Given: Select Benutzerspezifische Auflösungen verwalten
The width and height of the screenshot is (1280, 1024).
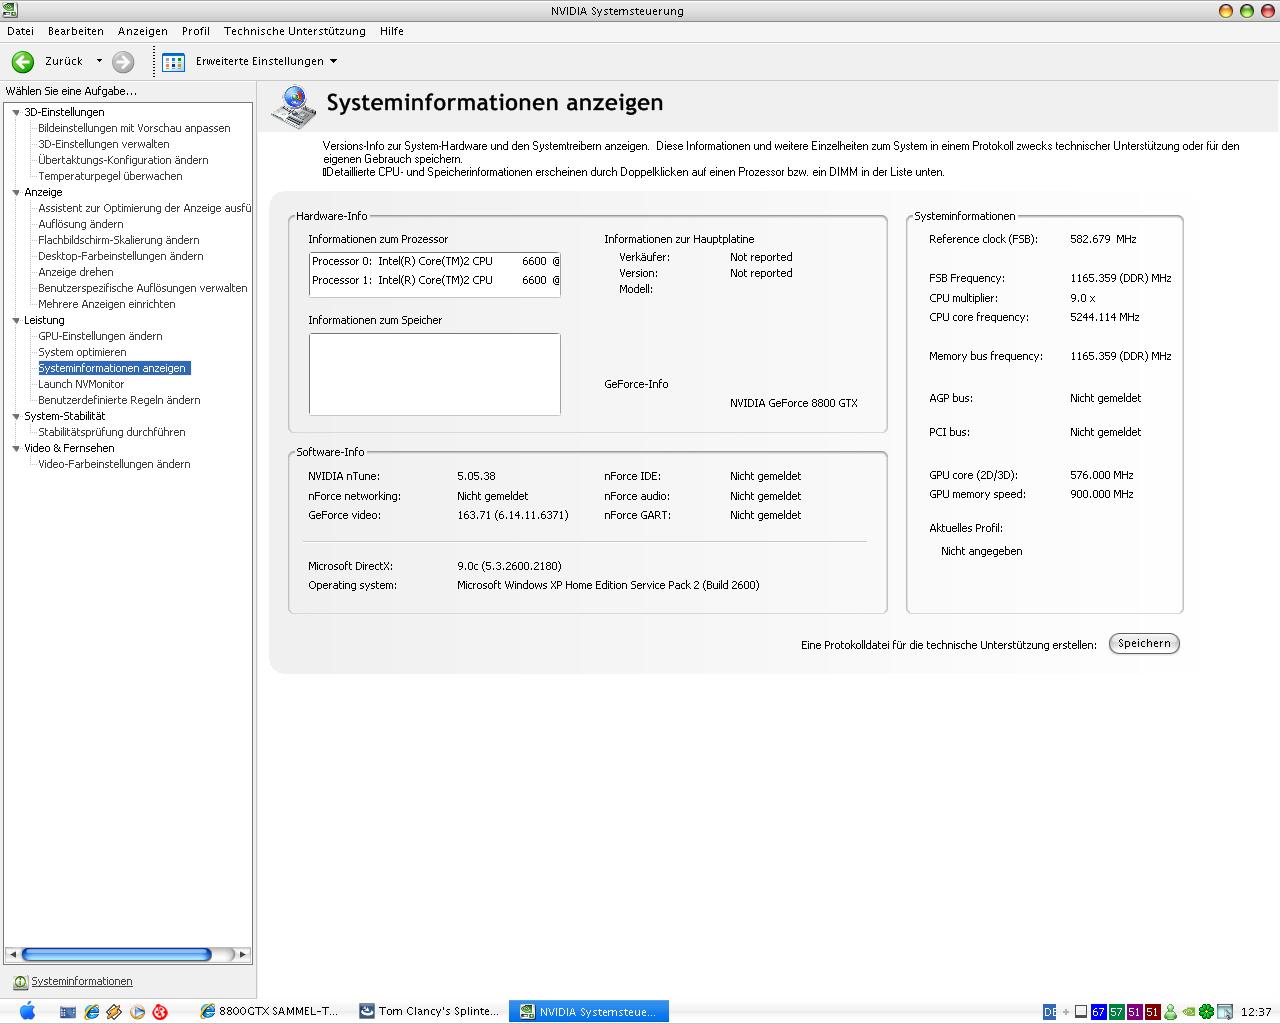Looking at the screenshot, I should tap(143, 288).
